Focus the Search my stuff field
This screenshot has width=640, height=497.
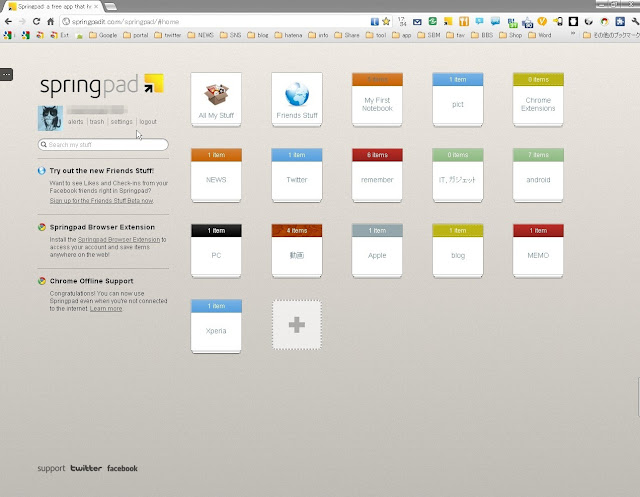pyautogui.click(x=103, y=144)
